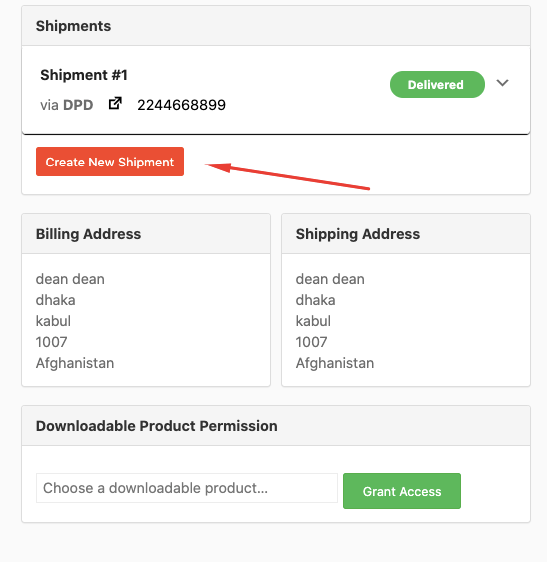Click dhaka in the Billing Address

point(56,300)
